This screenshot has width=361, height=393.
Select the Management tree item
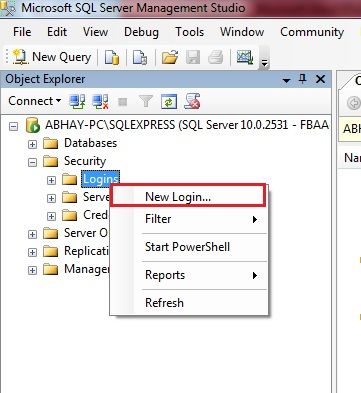pos(87,269)
